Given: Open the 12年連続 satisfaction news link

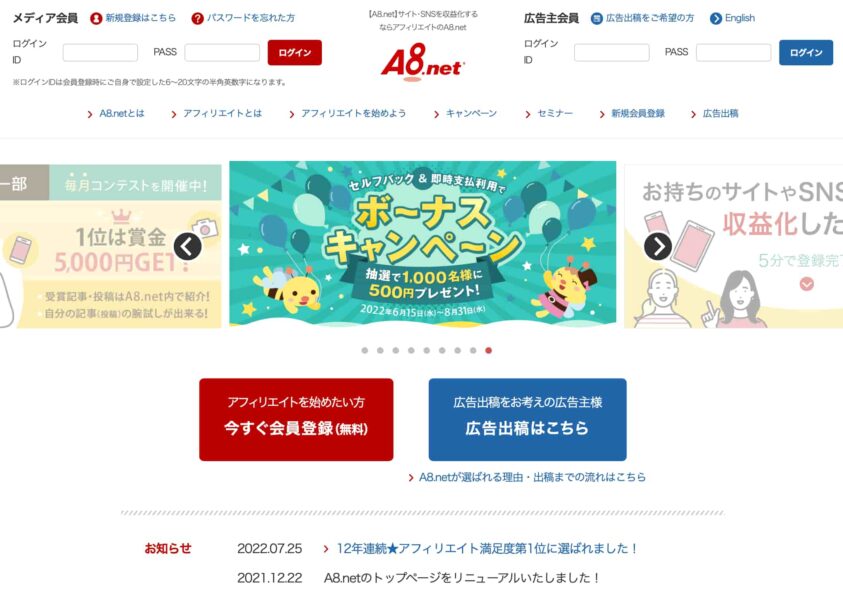Looking at the screenshot, I should click(487, 548).
